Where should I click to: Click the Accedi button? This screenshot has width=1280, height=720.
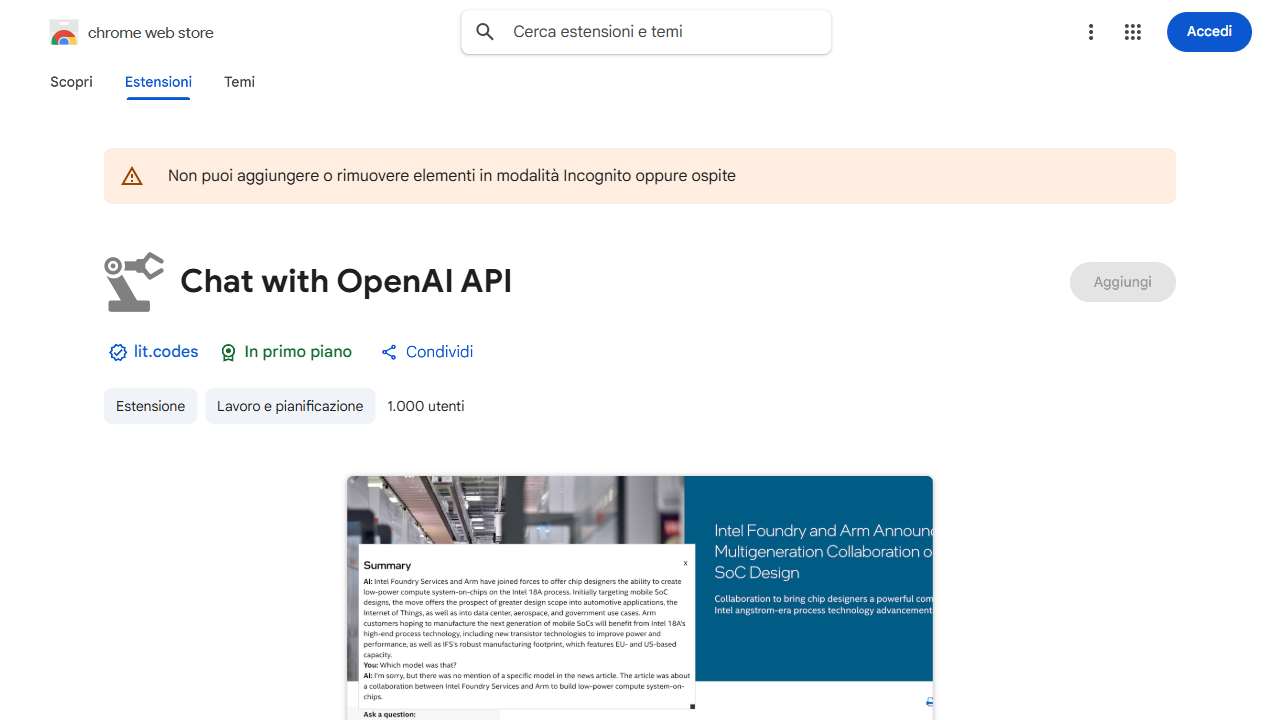click(x=1209, y=32)
